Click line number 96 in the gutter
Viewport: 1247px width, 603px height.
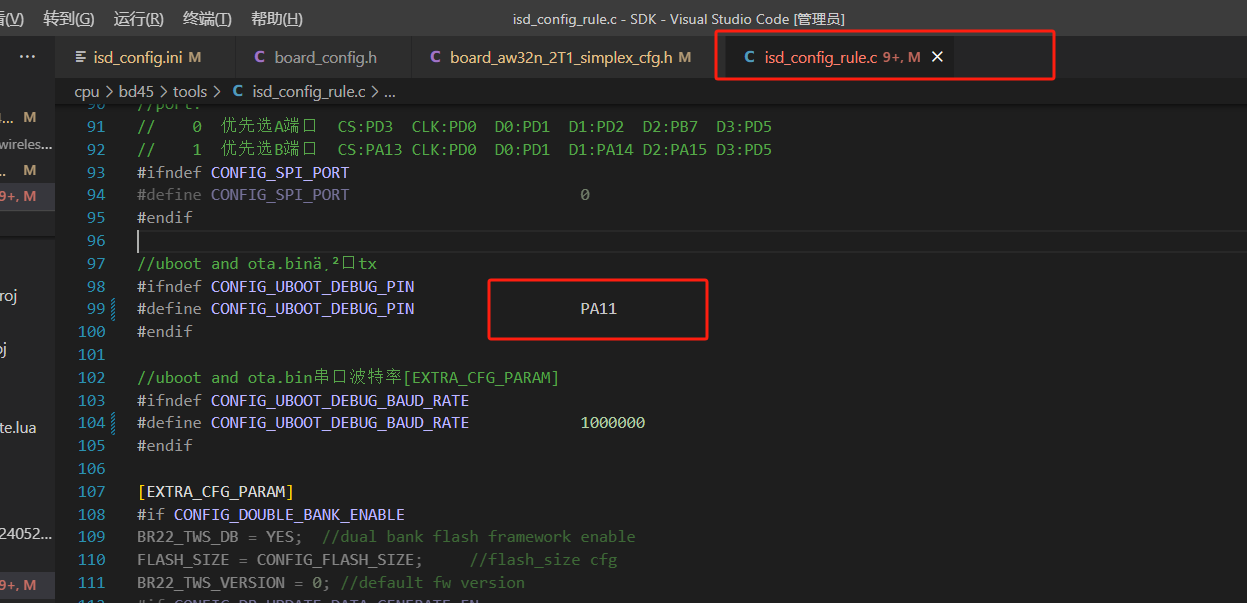tap(96, 241)
